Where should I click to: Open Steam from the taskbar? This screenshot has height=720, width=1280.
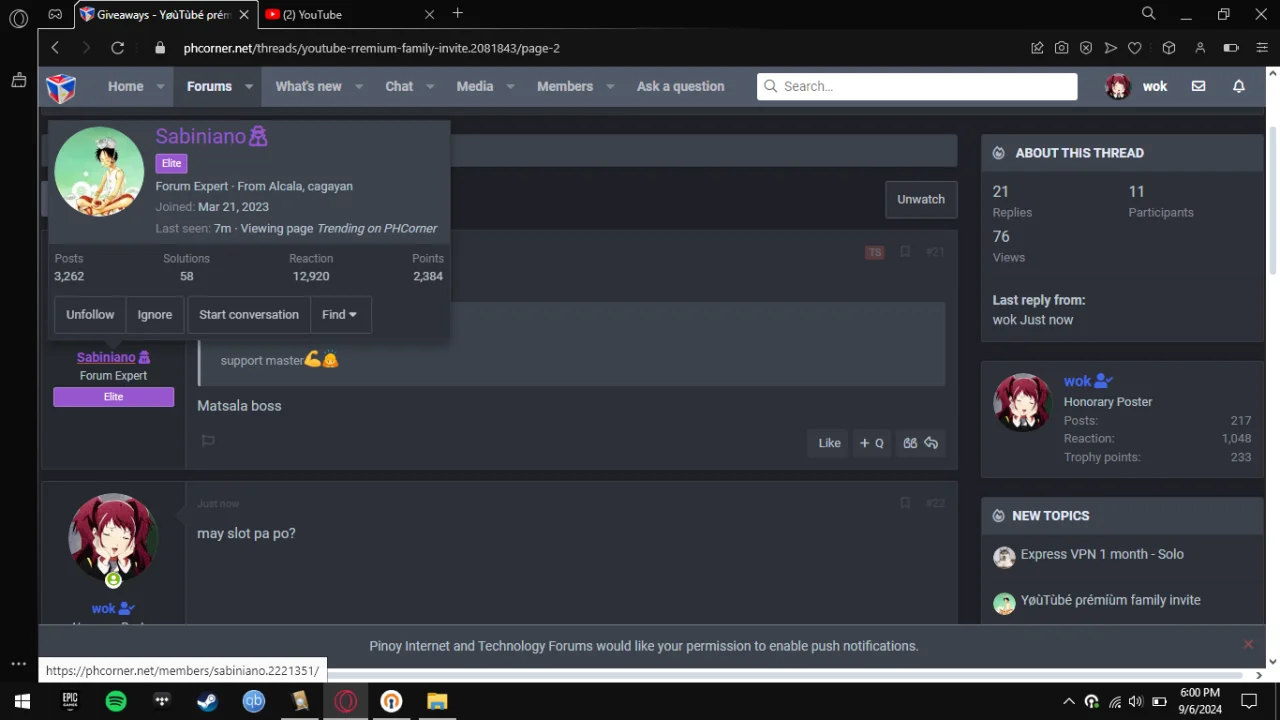[207, 701]
